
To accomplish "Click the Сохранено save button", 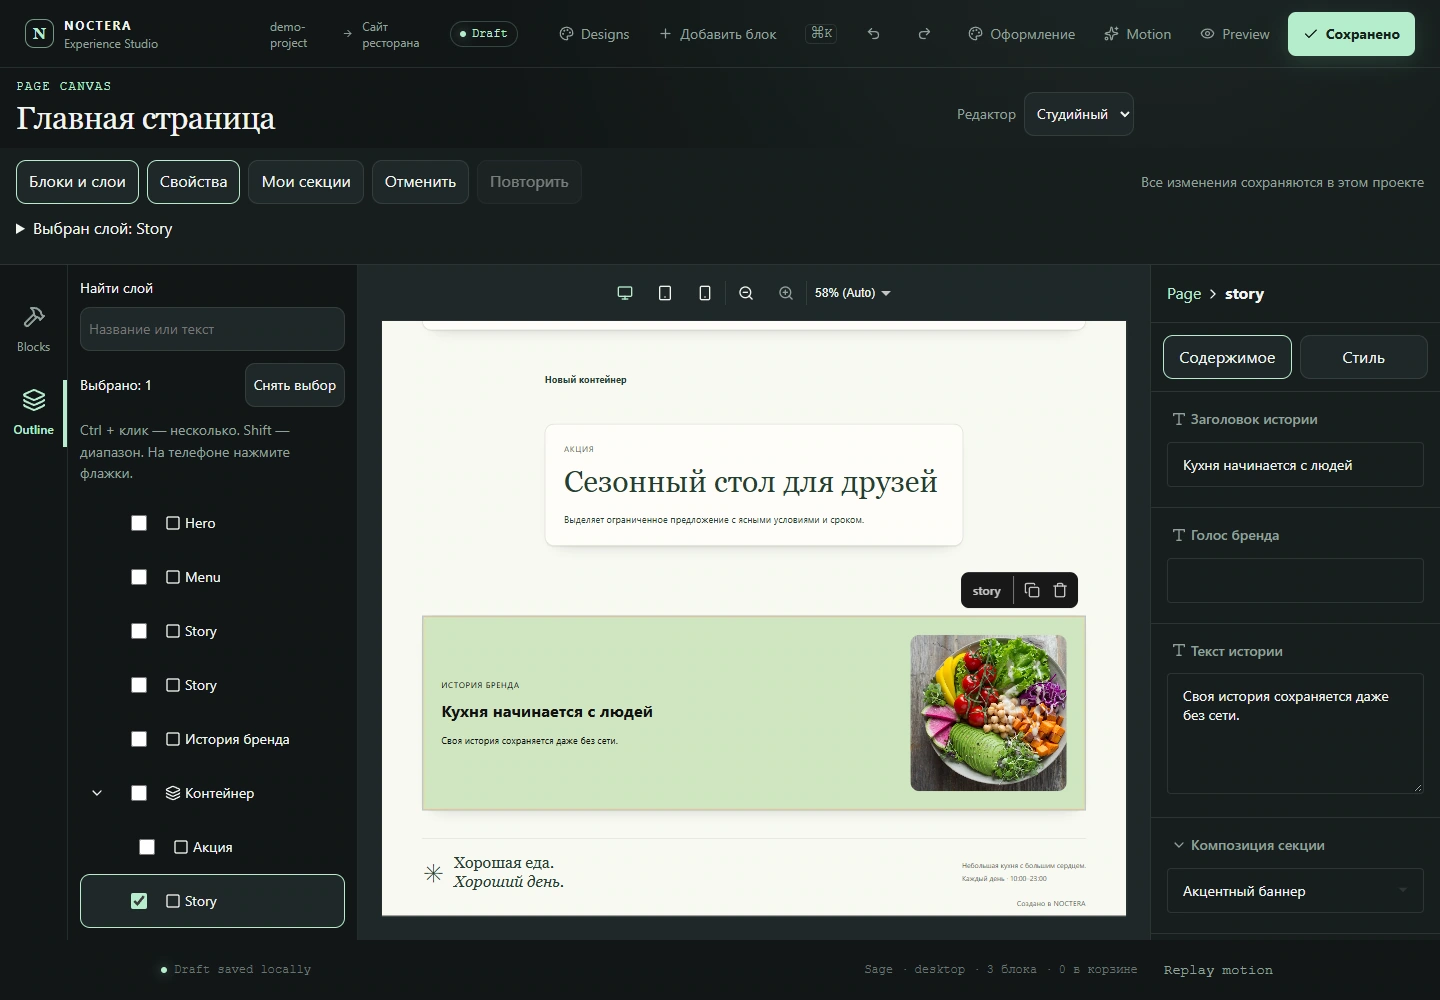I will click(x=1351, y=34).
